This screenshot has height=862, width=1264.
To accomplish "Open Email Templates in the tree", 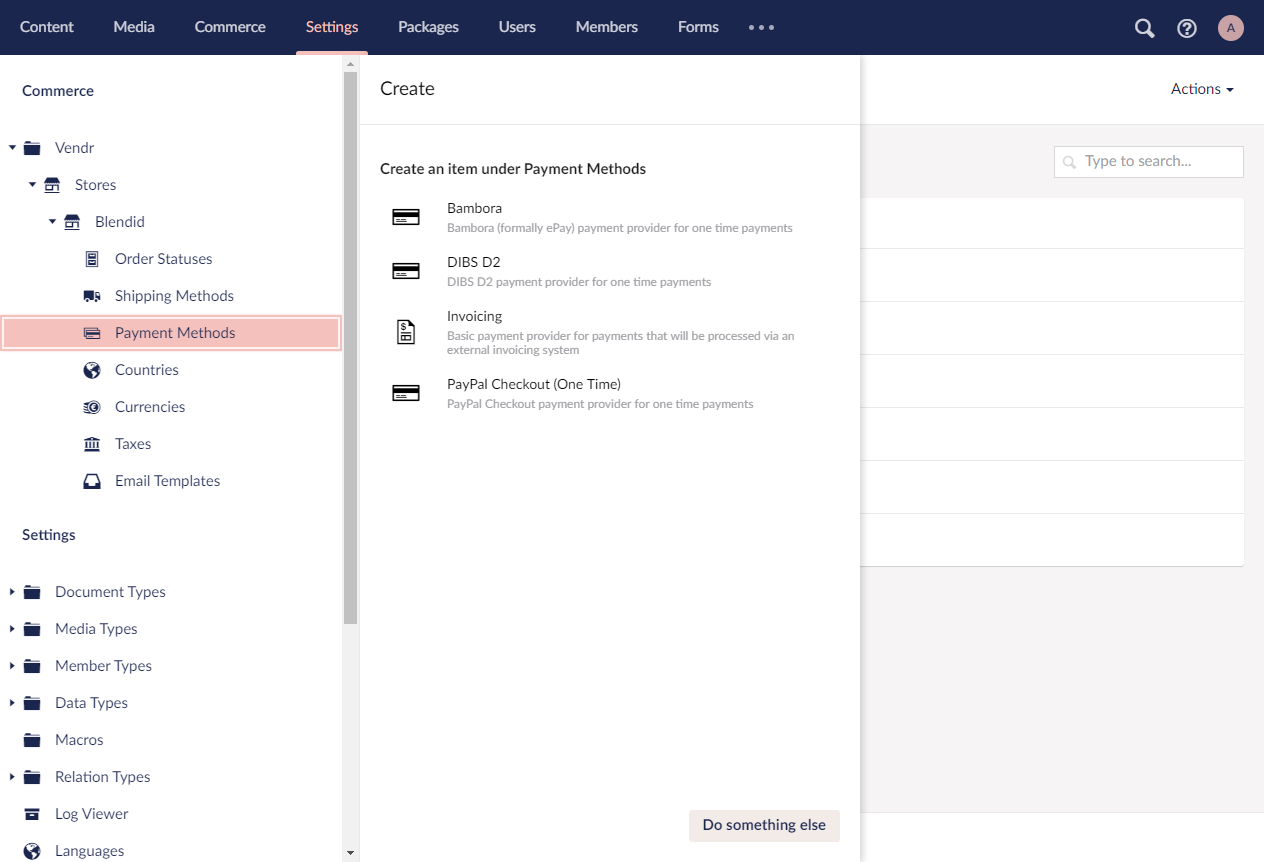I will pyautogui.click(x=167, y=481).
